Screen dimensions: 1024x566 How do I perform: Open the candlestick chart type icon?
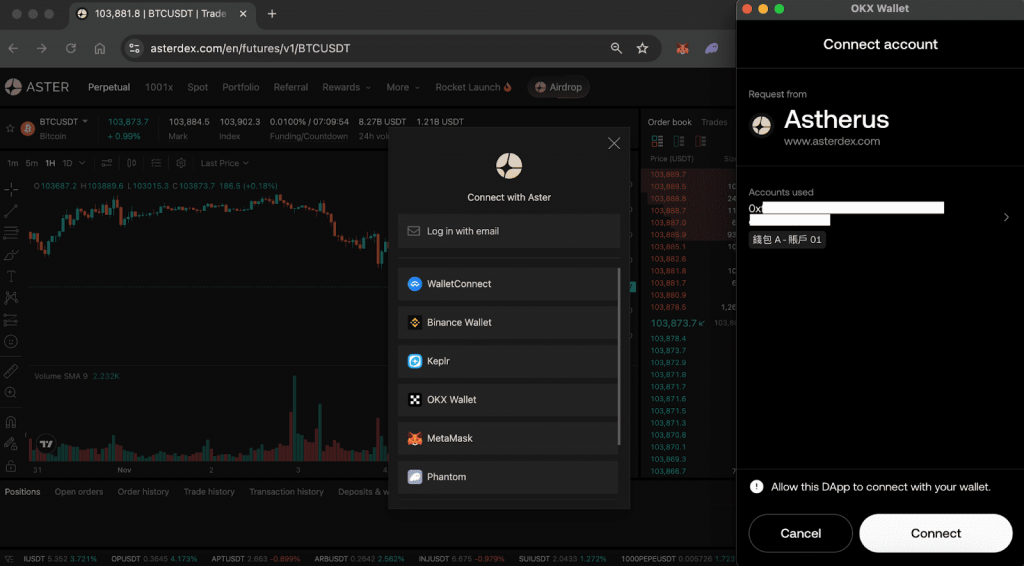(x=131, y=163)
